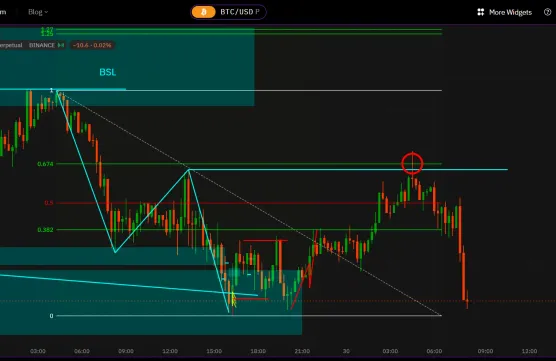Click the 15:00 time axis label
The image size is (556, 361).
click(214, 351)
